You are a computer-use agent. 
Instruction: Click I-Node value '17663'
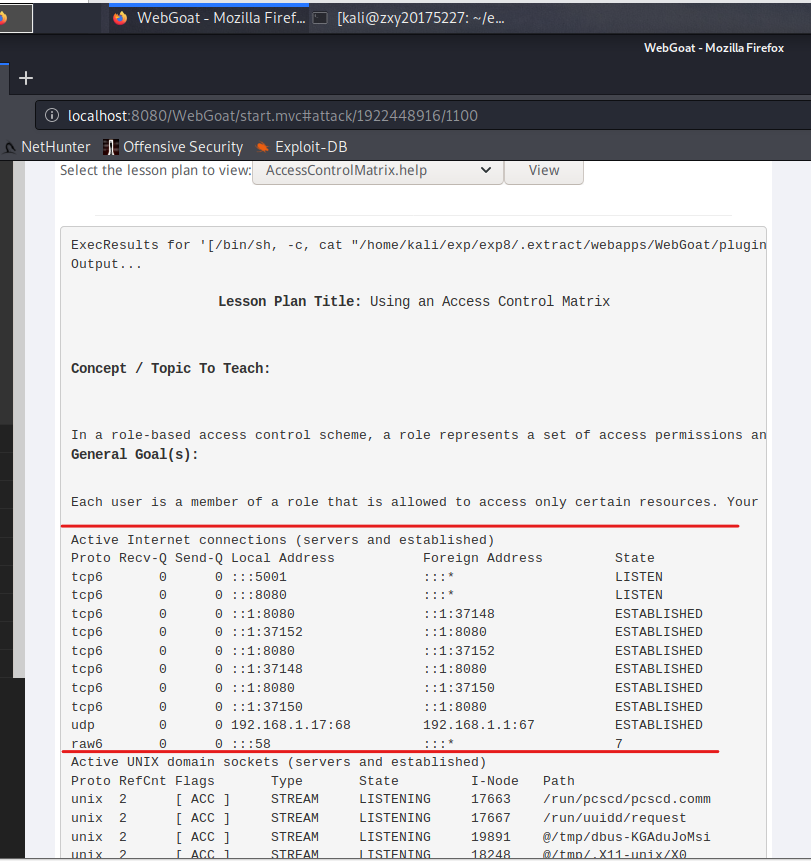click(x=490, y=799)
